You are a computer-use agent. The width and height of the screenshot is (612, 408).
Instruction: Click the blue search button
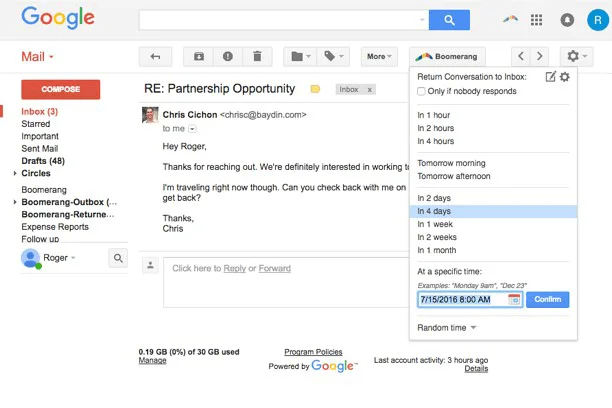coord(449,20)
